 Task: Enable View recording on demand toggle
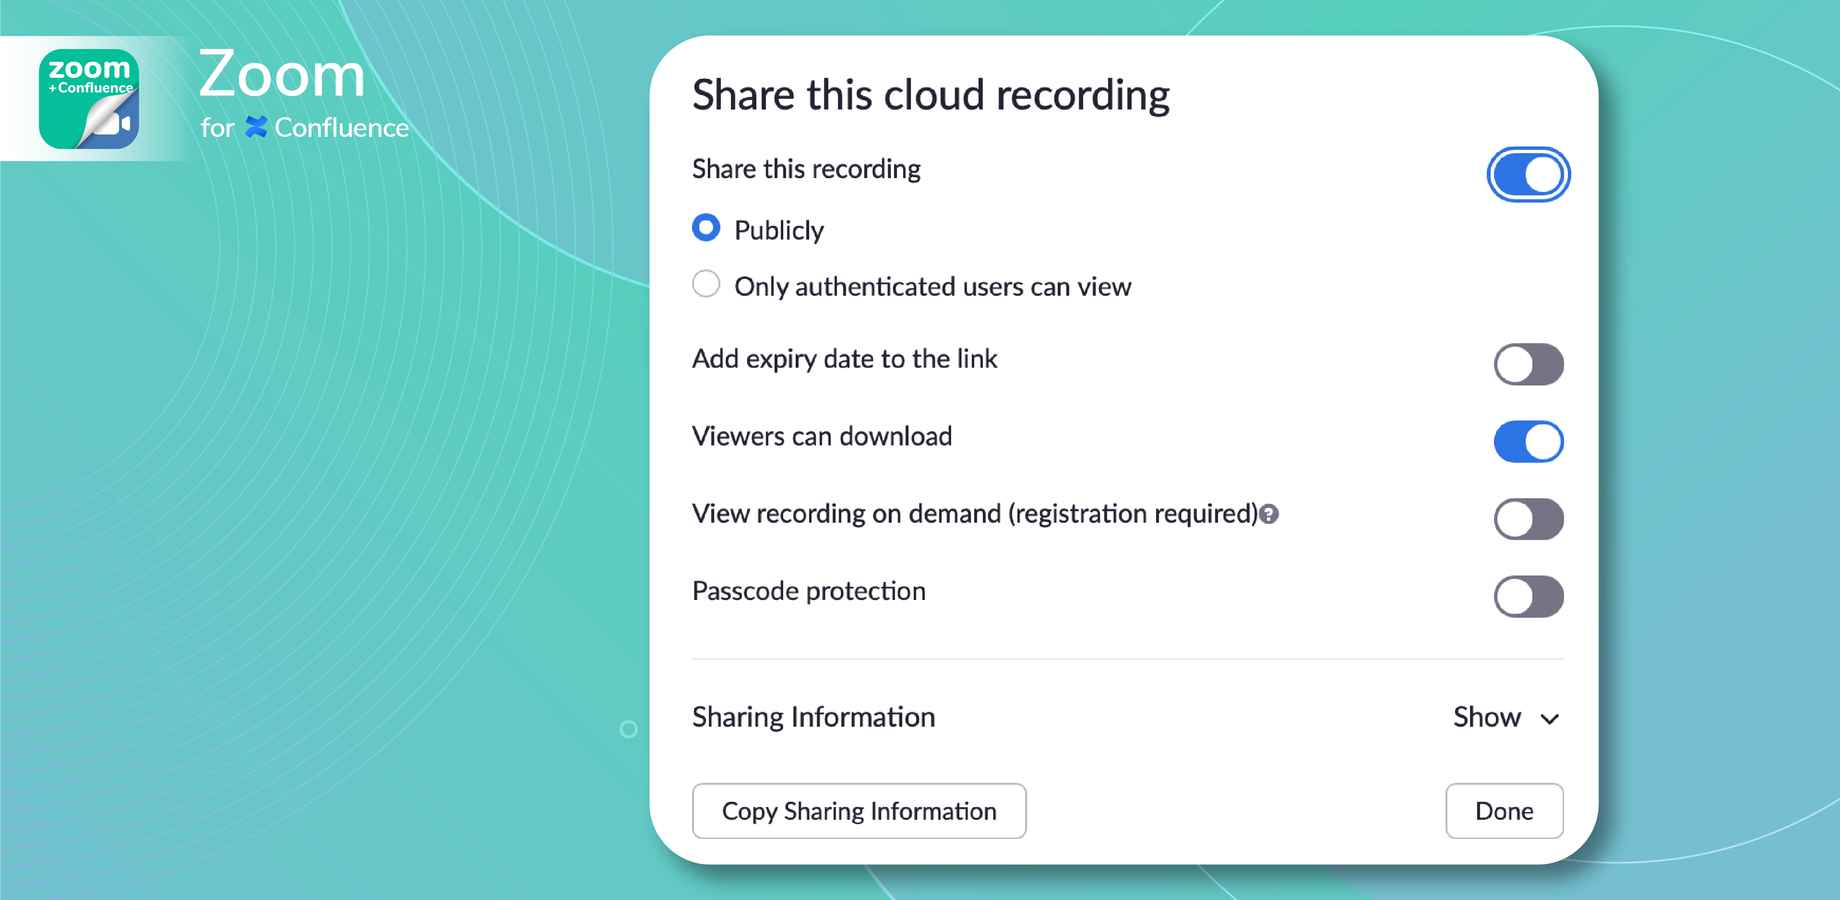pyautogui.click(x=1528, y=519)
